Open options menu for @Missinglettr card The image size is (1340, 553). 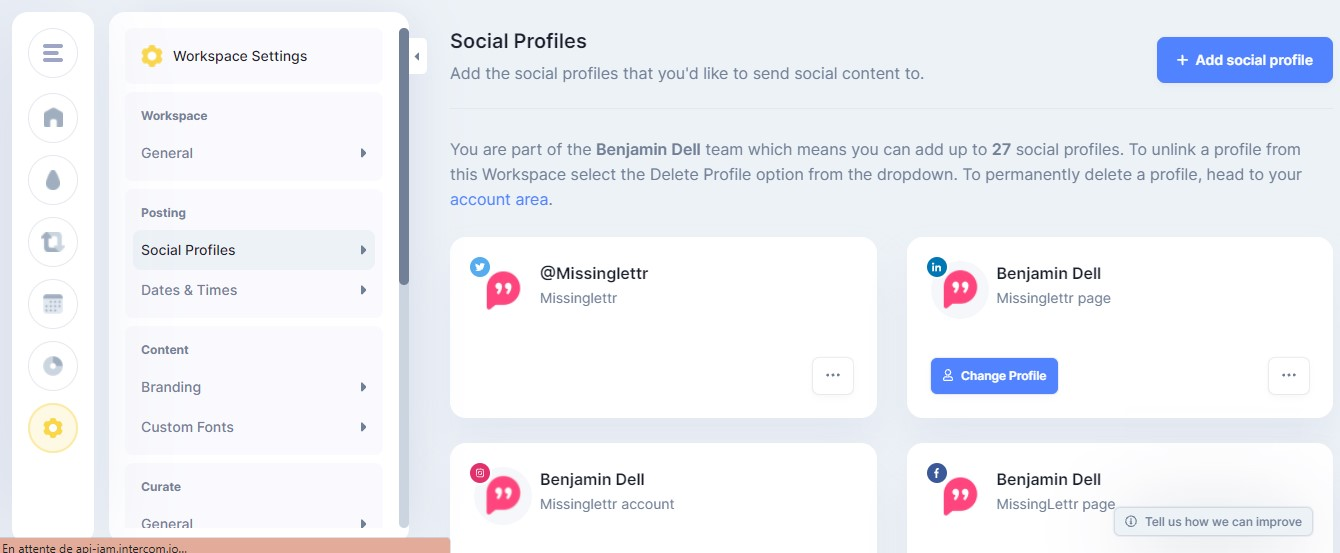832,376
